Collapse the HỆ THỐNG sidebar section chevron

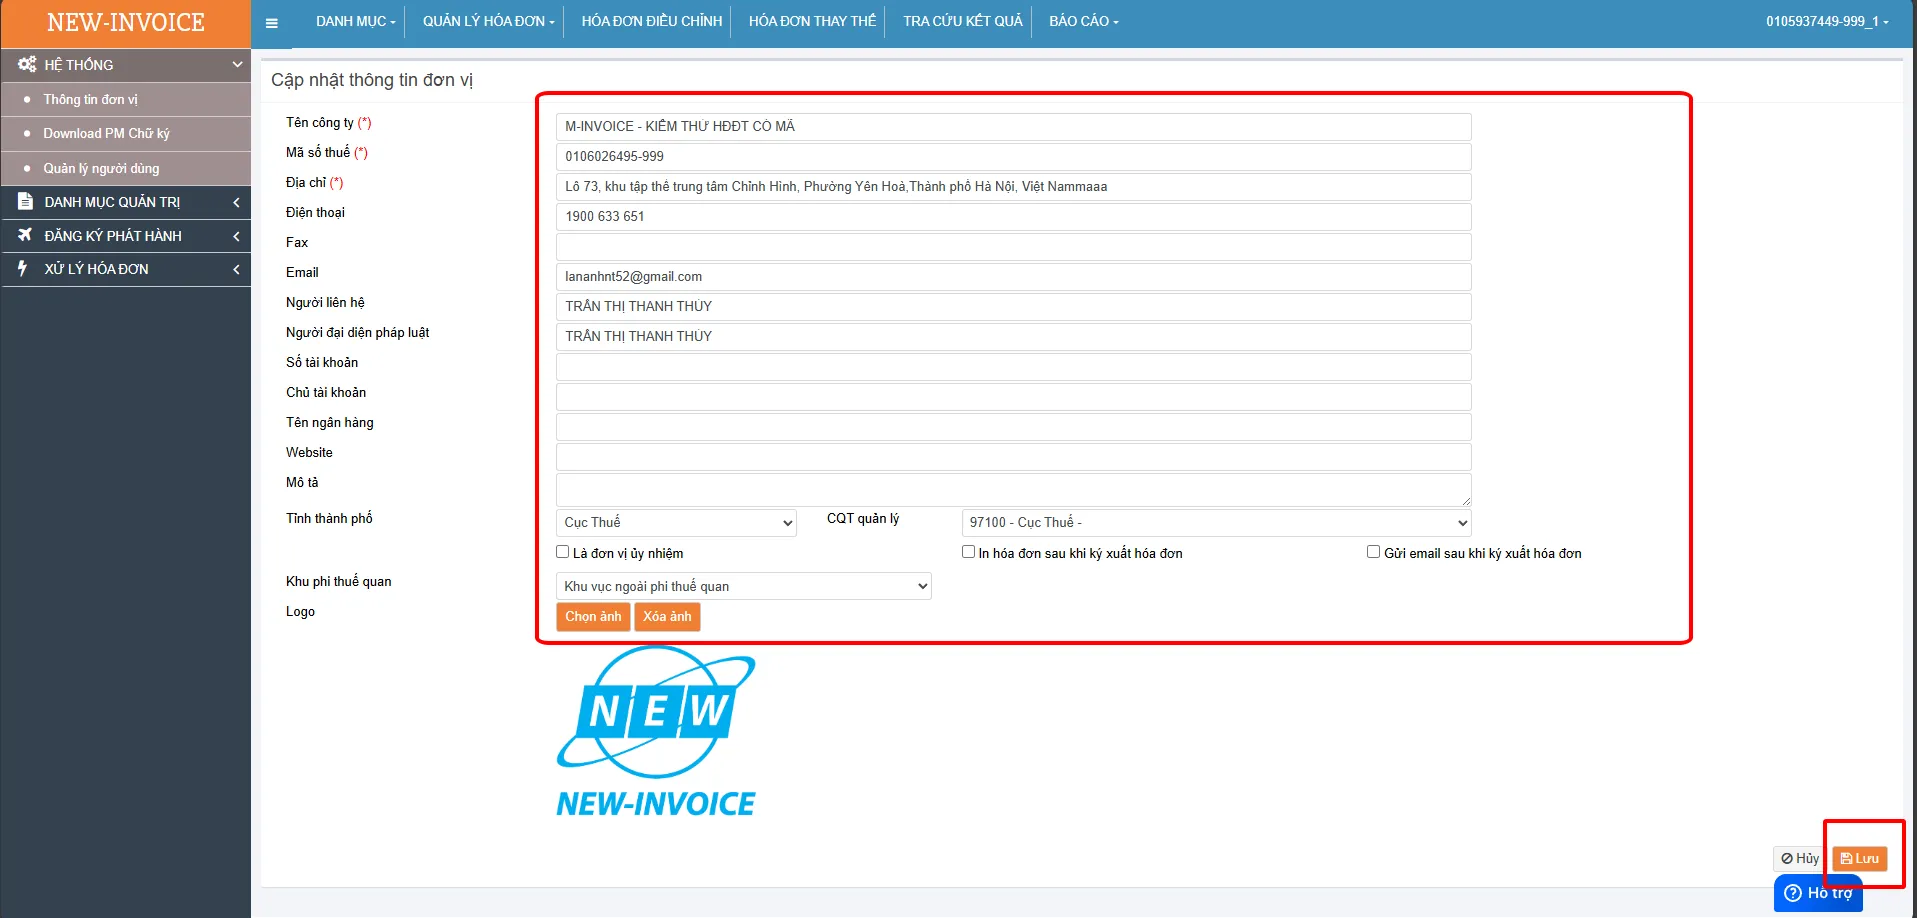click(237, 64)
